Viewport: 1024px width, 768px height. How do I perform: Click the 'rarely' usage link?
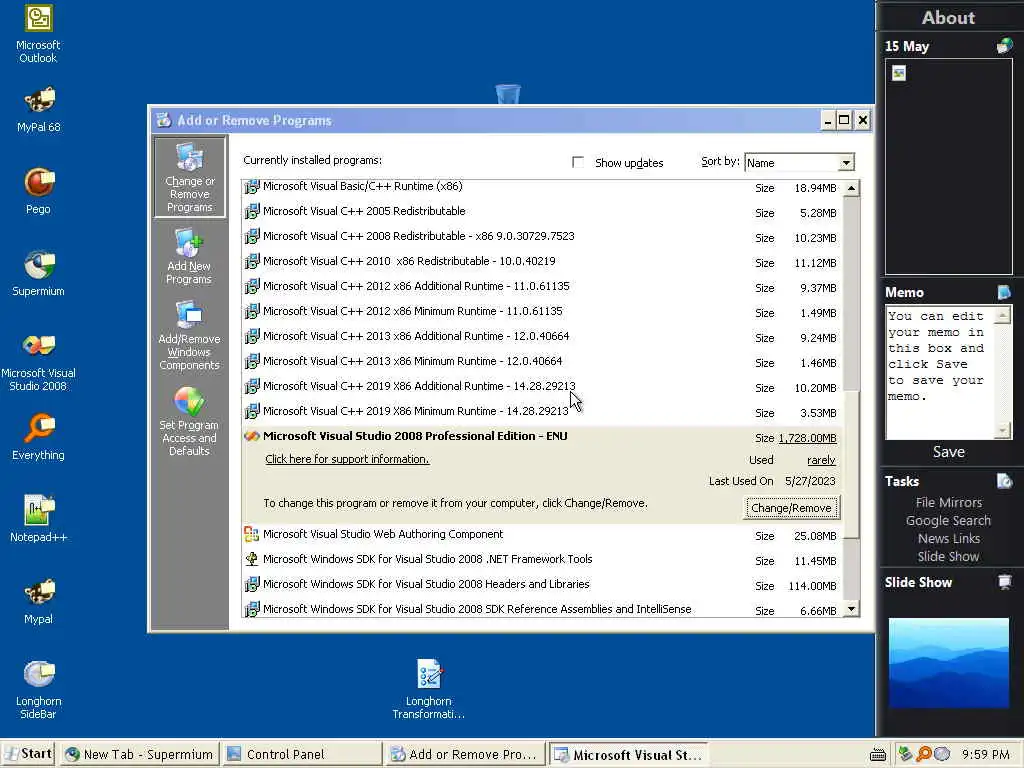821,460
